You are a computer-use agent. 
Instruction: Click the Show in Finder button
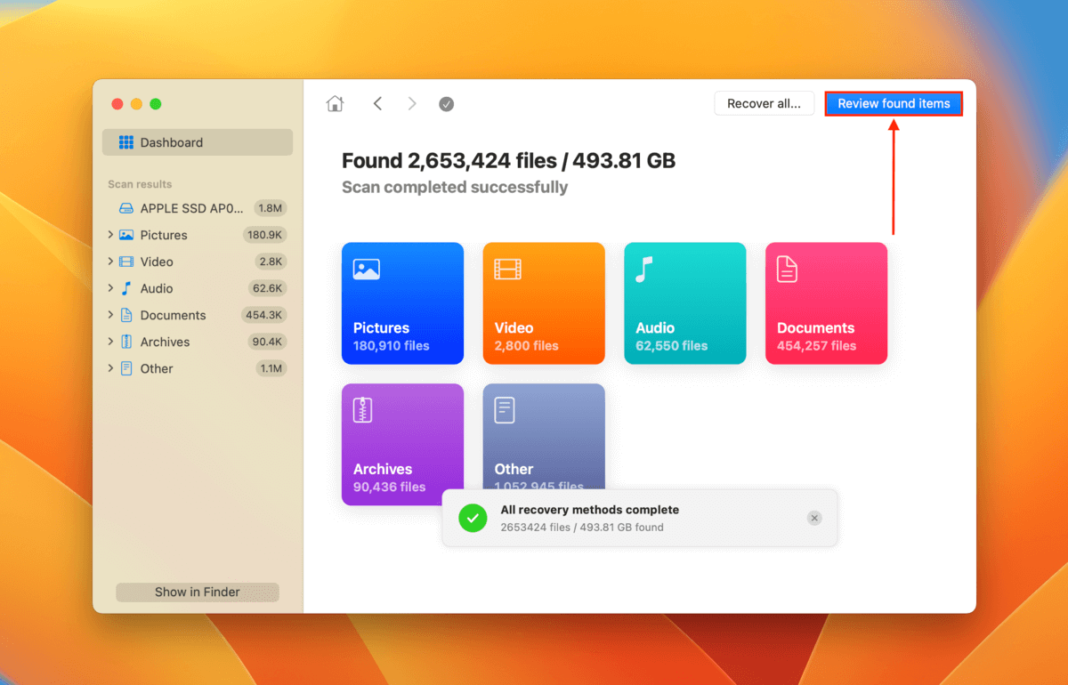(x=196, y=591)
